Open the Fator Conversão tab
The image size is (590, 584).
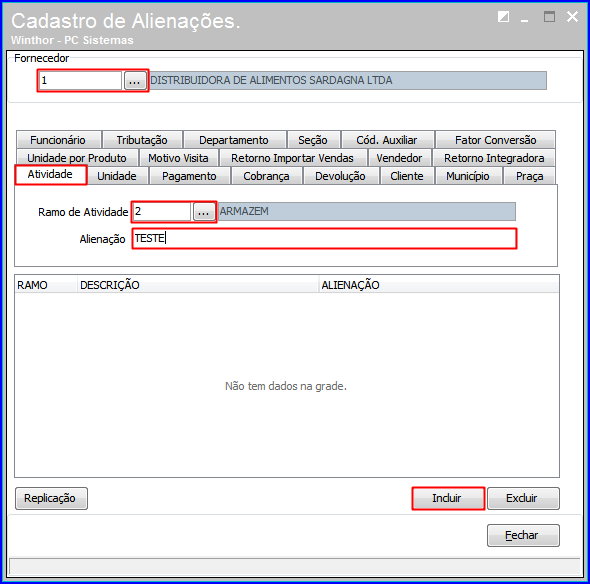496,140
